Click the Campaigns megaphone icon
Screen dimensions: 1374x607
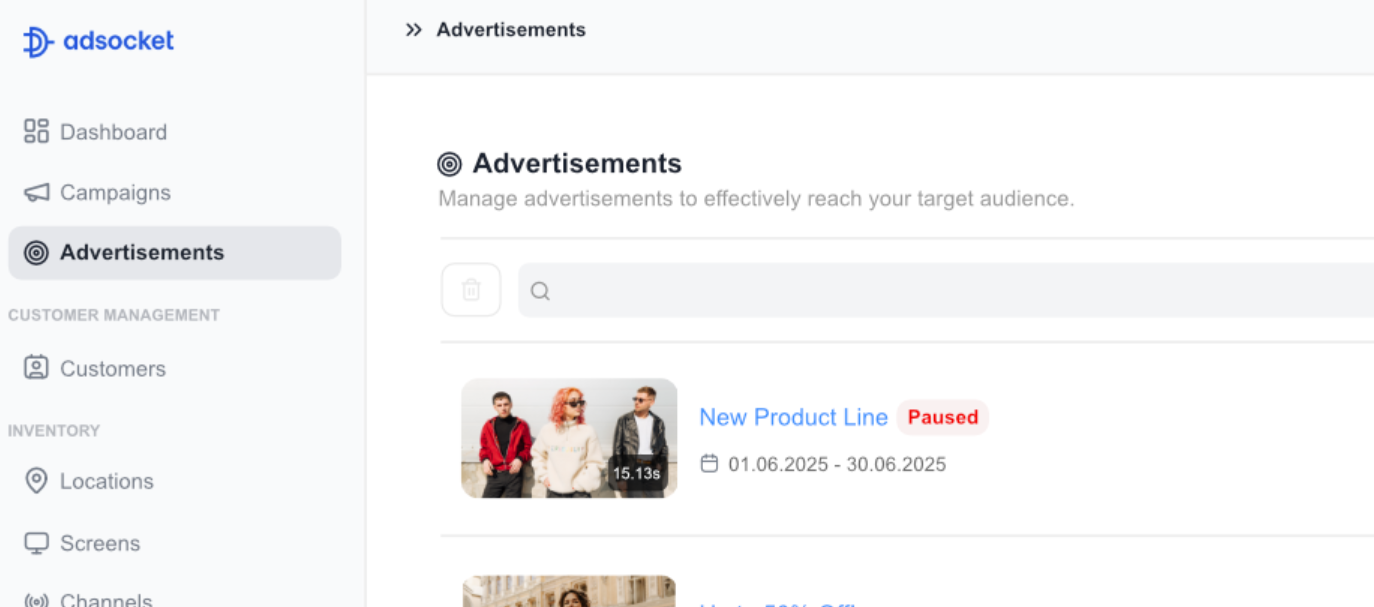tap(36, 192)
